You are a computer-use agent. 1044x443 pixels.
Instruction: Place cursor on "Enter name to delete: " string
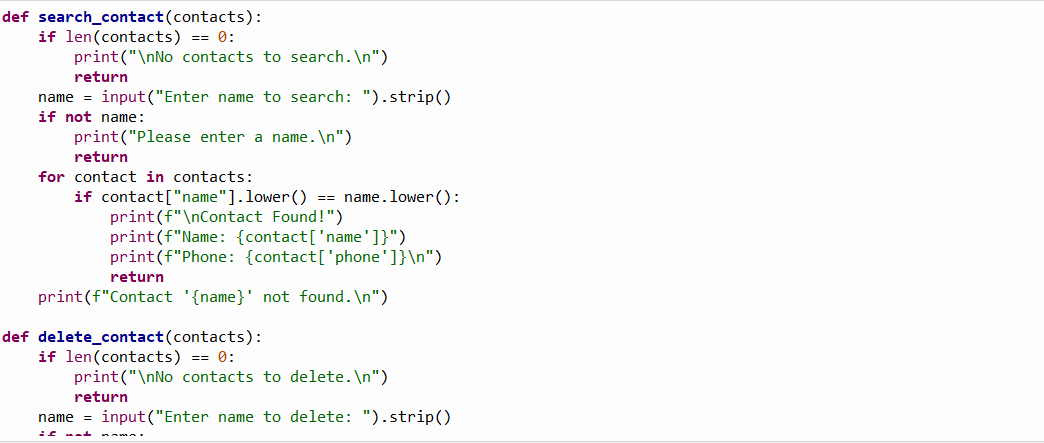pyautogui.click(x=263, y=417)
